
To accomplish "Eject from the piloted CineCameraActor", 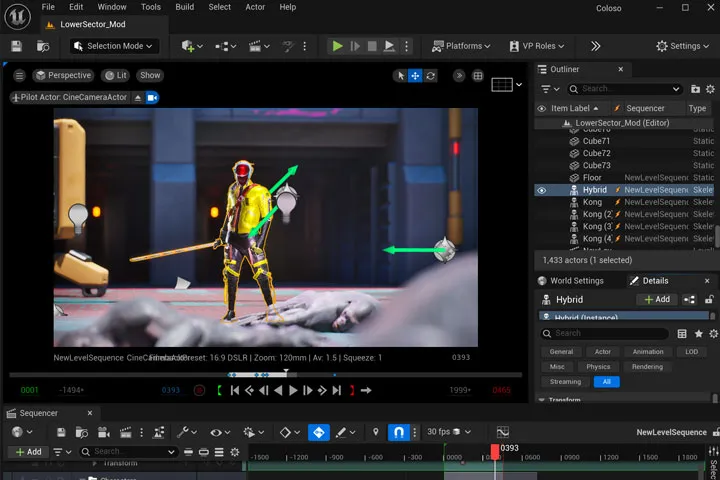I will pos(137,97).
